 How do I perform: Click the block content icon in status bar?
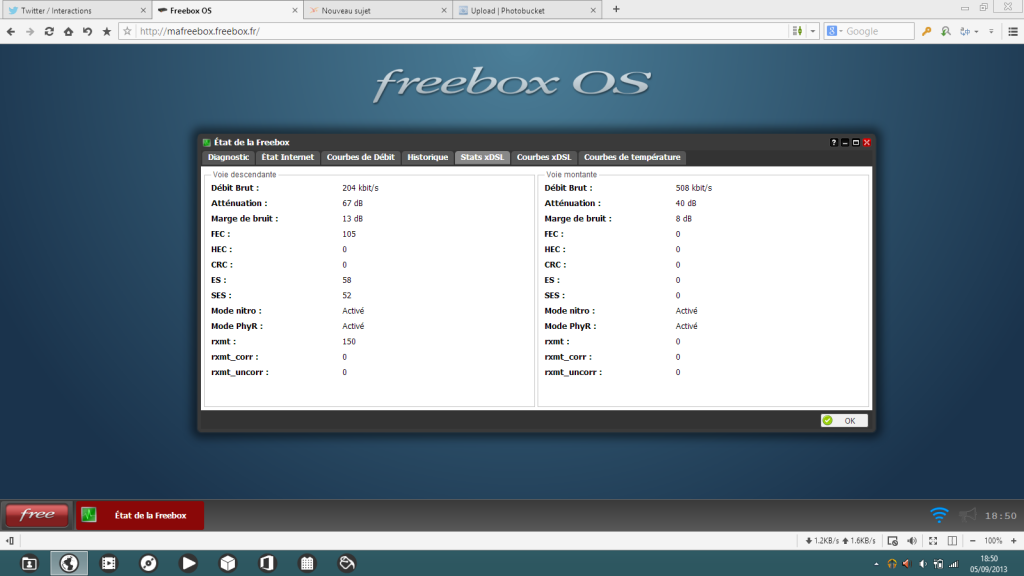(x=893, y=541)
